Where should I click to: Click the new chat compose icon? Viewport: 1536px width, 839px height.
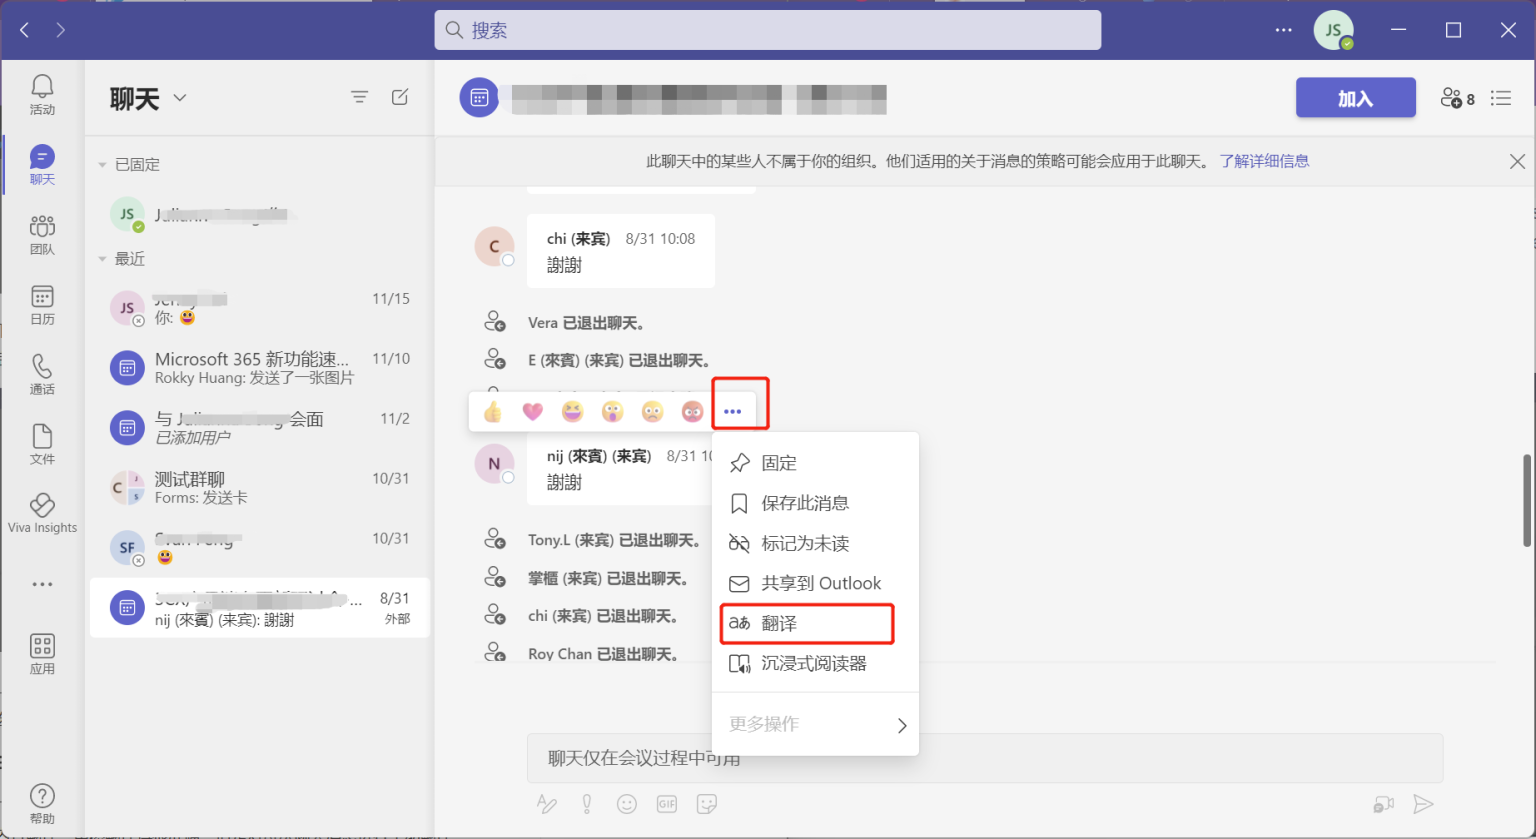[400, 97]
